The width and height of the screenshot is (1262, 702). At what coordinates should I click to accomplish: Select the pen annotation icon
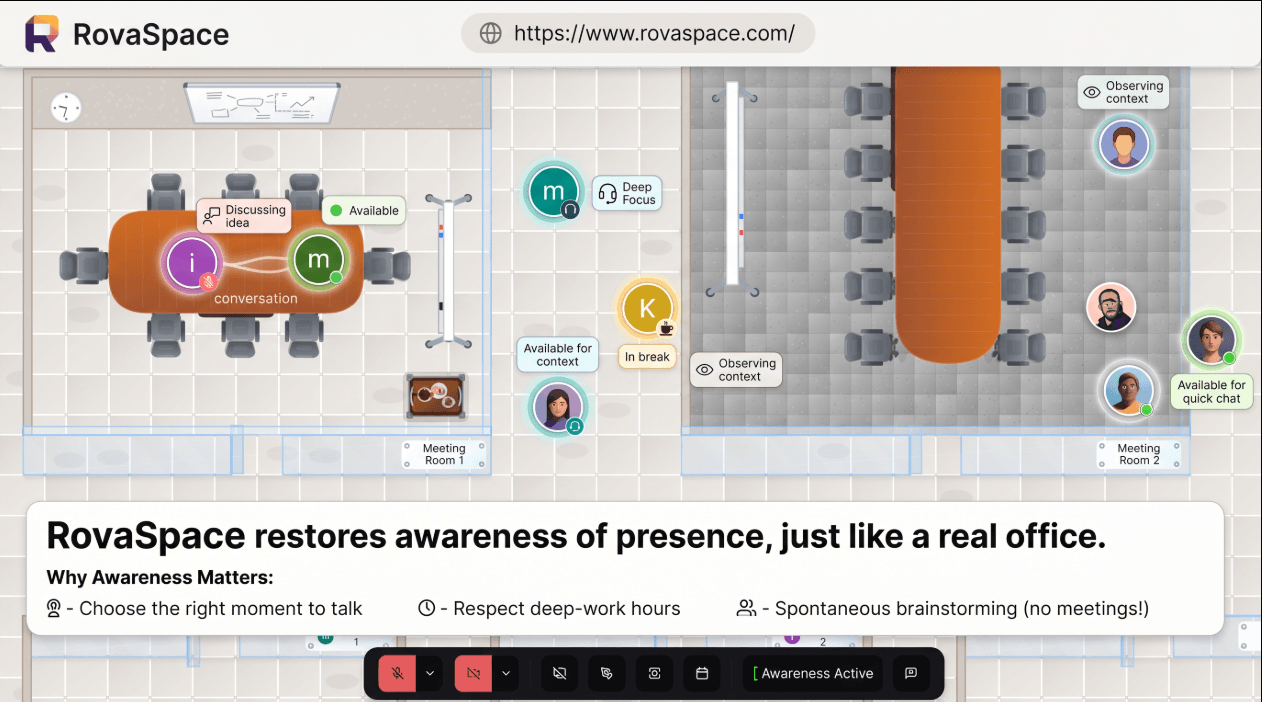click(607, 674)
